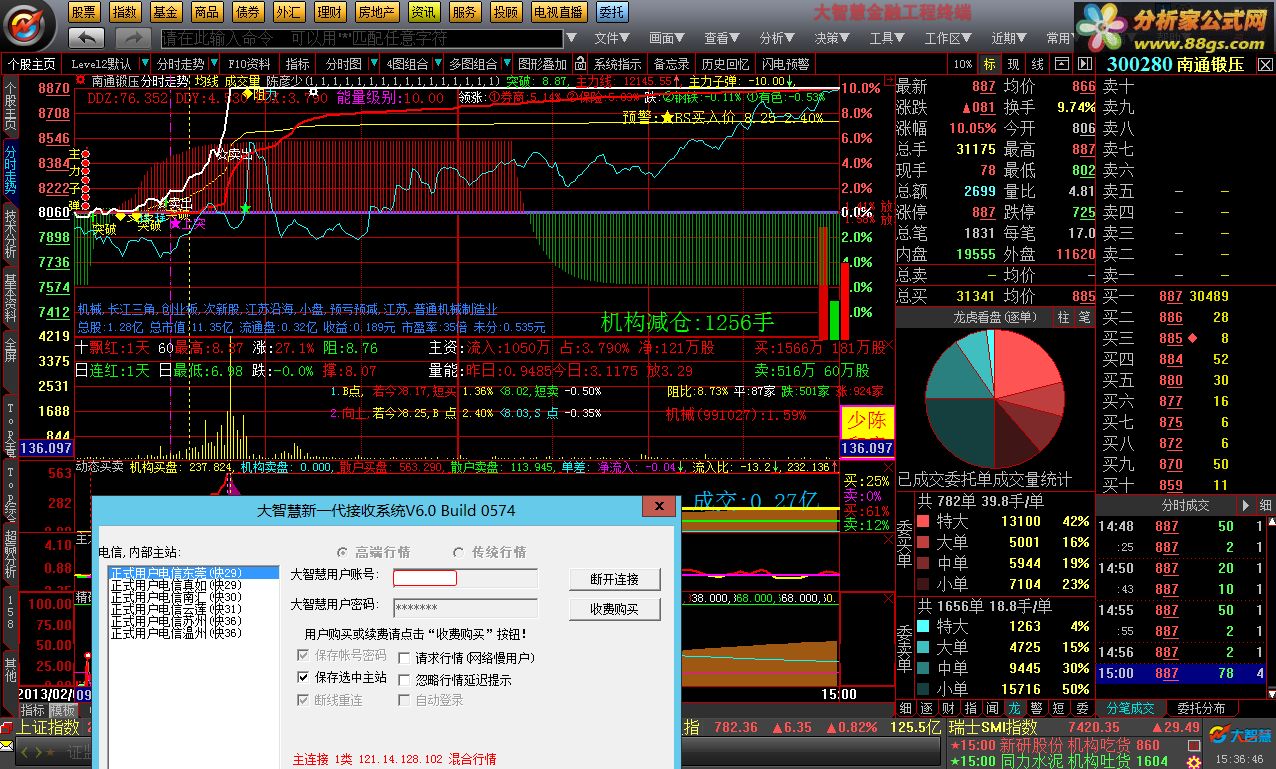Click the 大智慧用户密码 password field

pyautogui.click(x=465, y=607)
